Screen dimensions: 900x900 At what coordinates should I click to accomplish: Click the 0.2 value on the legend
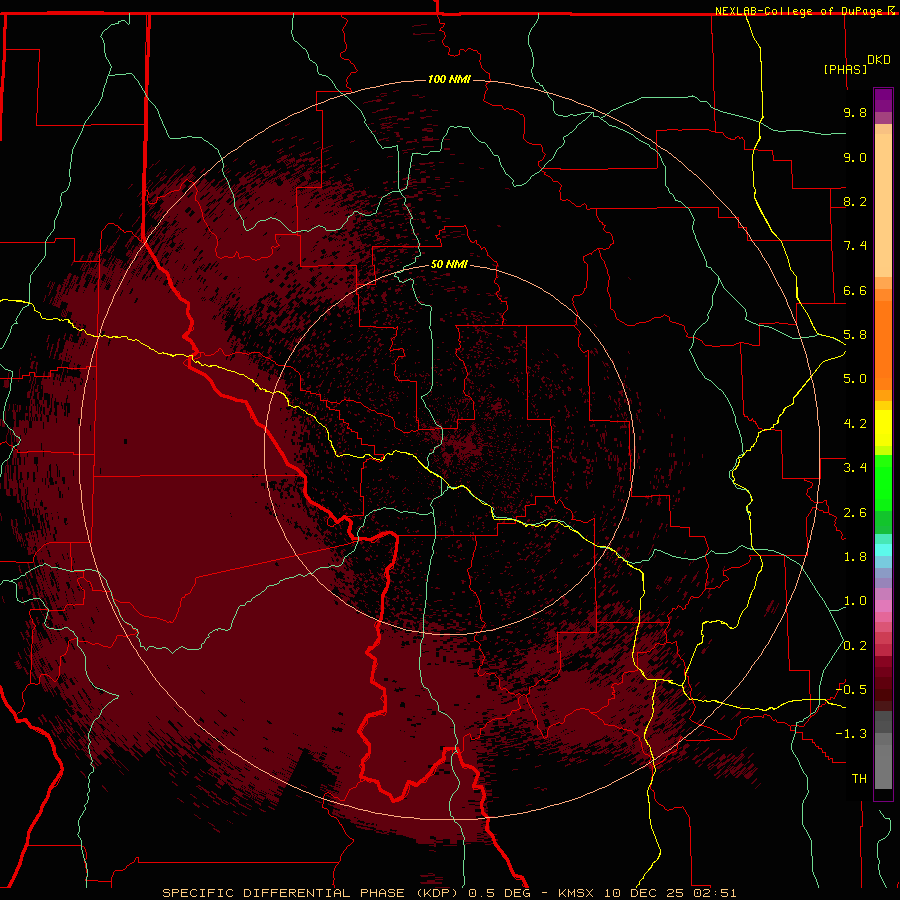pyautogui.click(x=855, y=646)
